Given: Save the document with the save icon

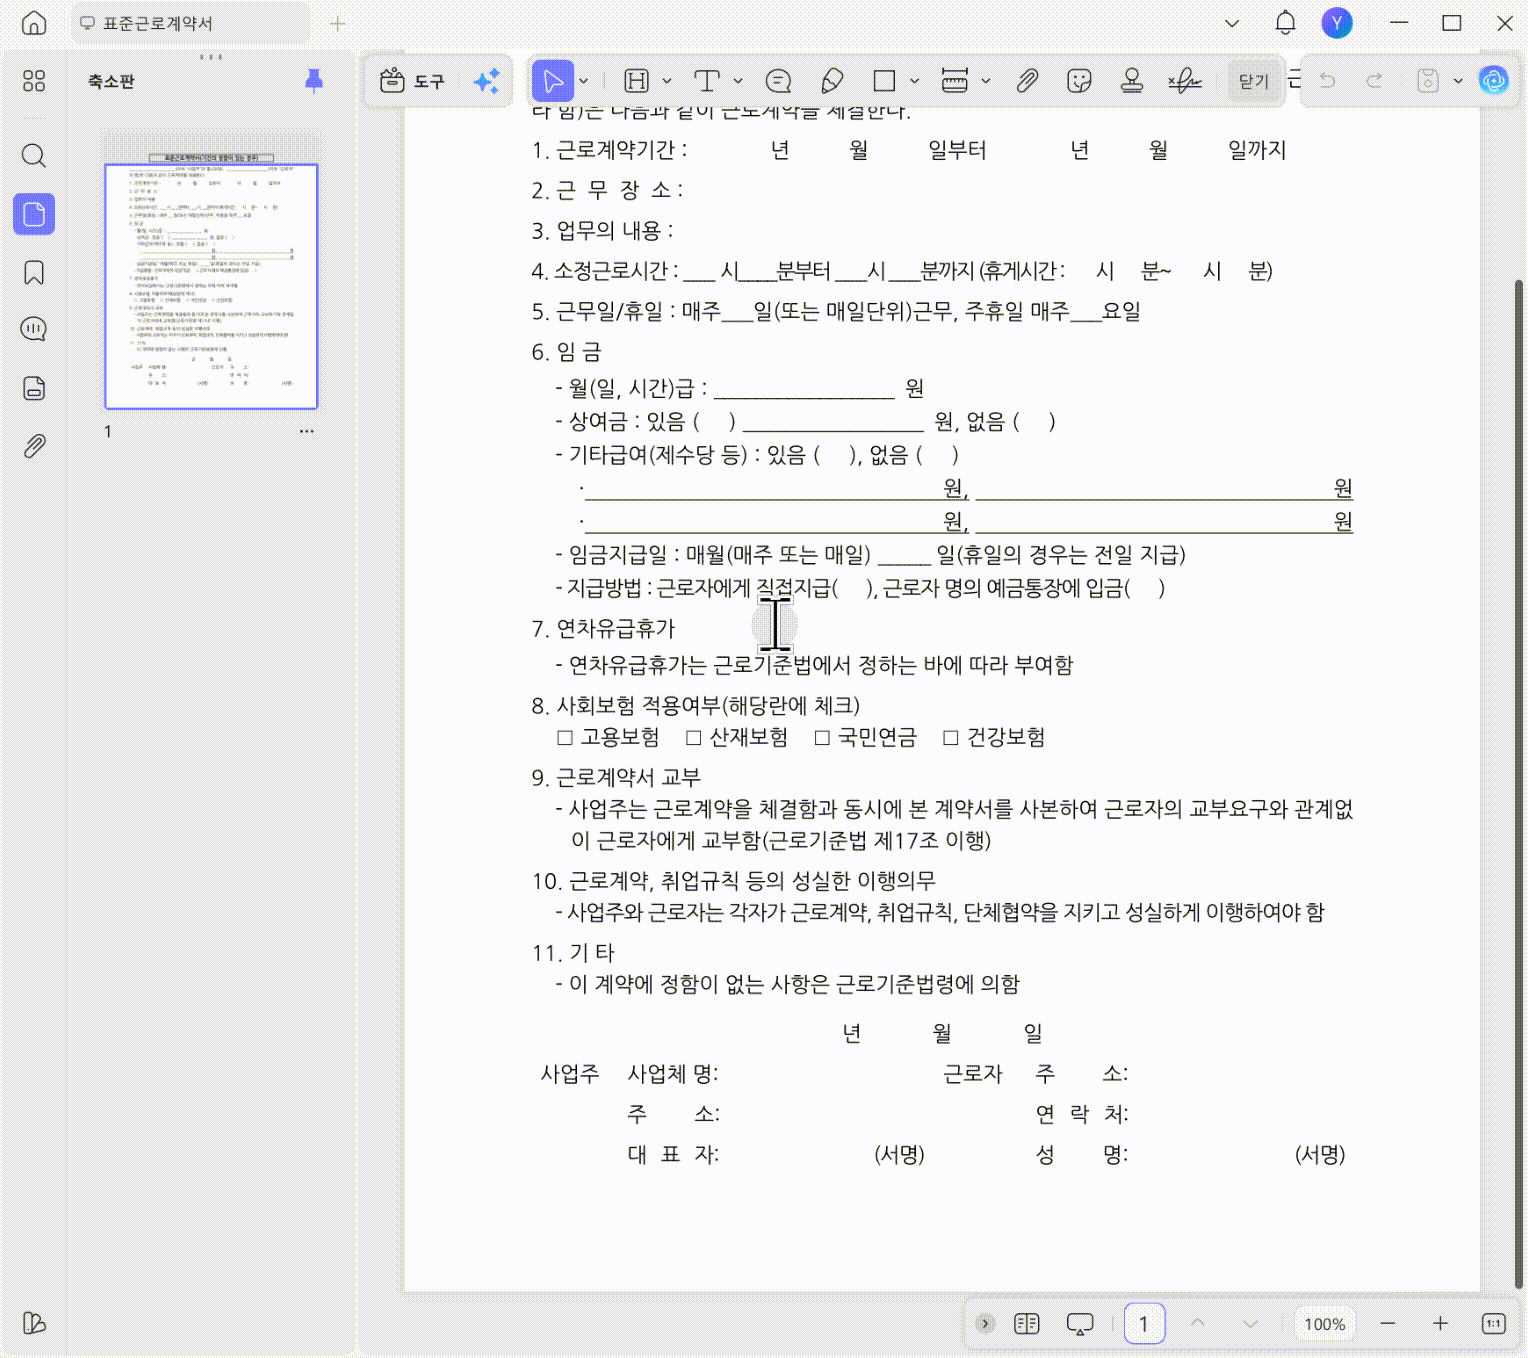Looking at the screenshot, I should (x=1428, y=81).
